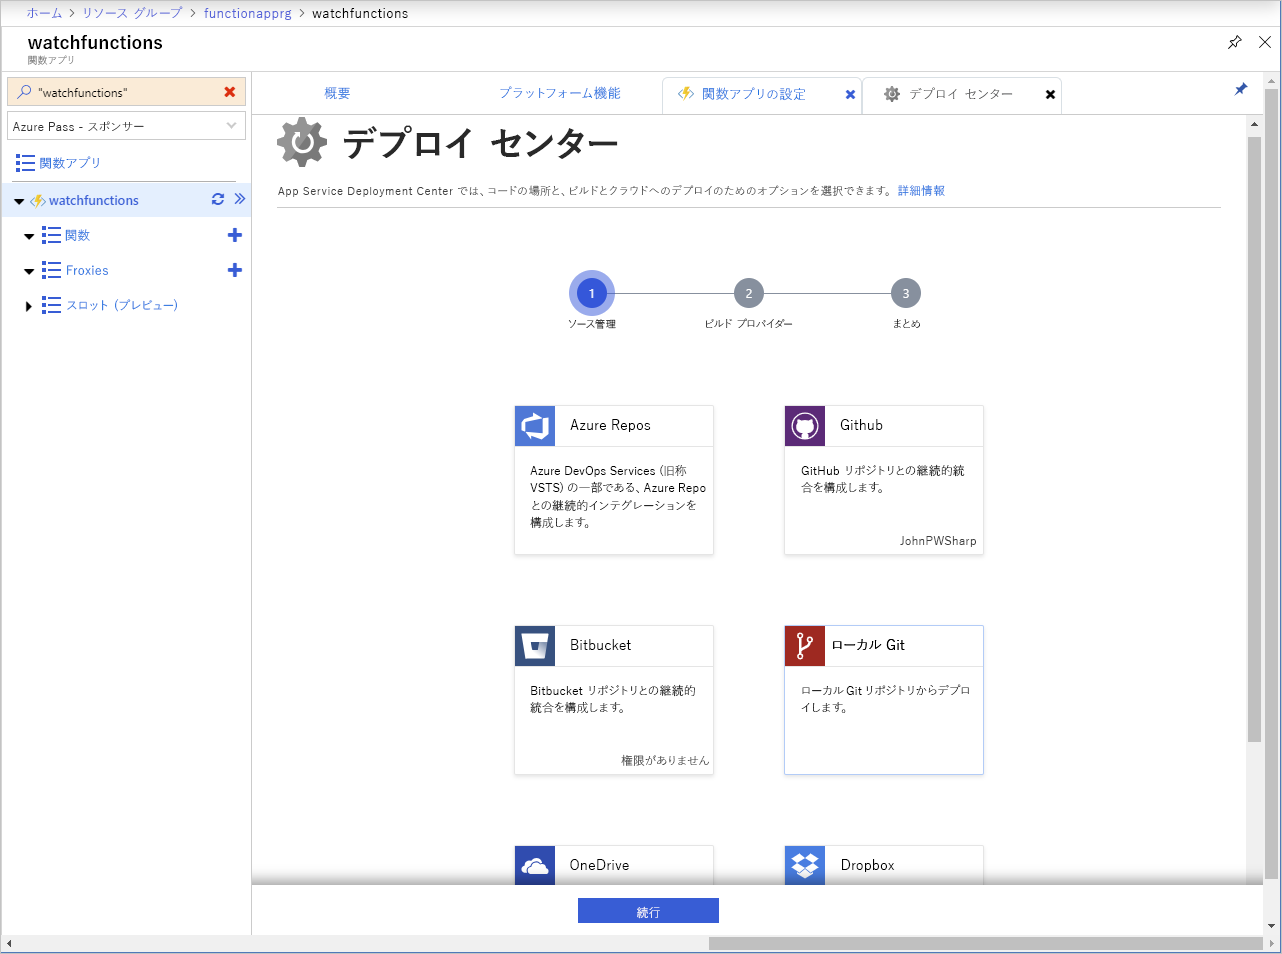The height and width of the screenshot is (954, 1282).
Task: Click the pin icon in the blade header
Action: [1235, 42]
